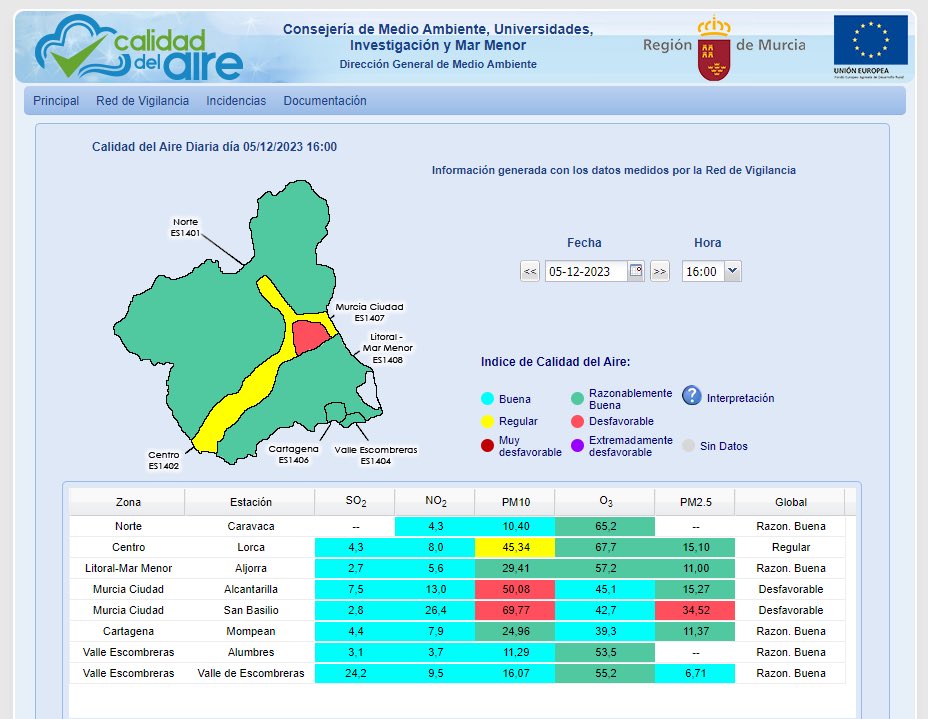Click the purple Extremadamente desfavorable legend dot
Viewport: 928px width, 719px height.
pyautogui.click(x=577, y=446)
